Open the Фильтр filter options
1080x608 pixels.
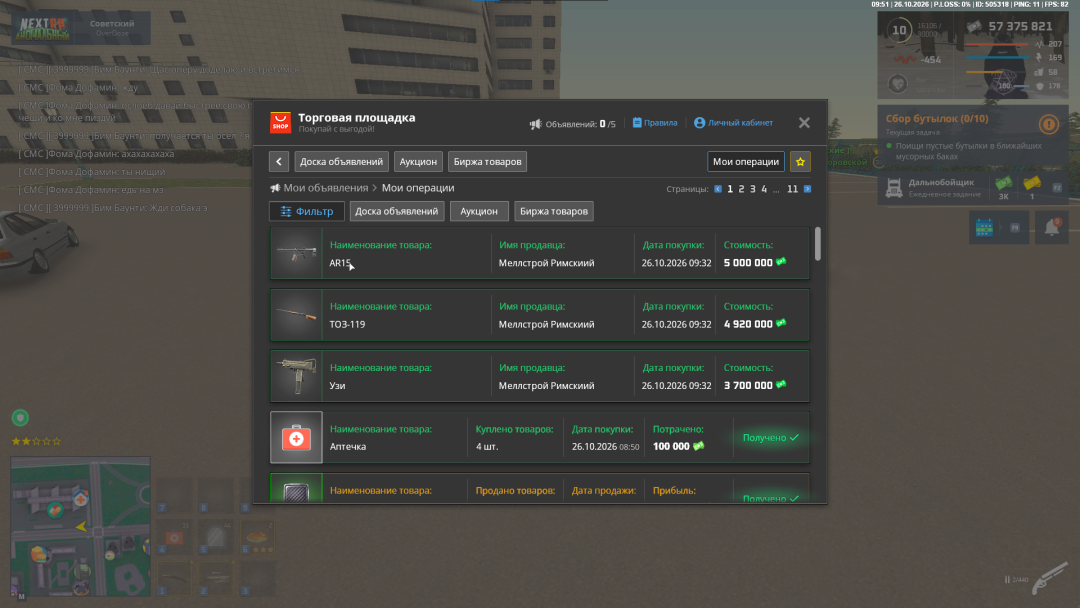307,211
